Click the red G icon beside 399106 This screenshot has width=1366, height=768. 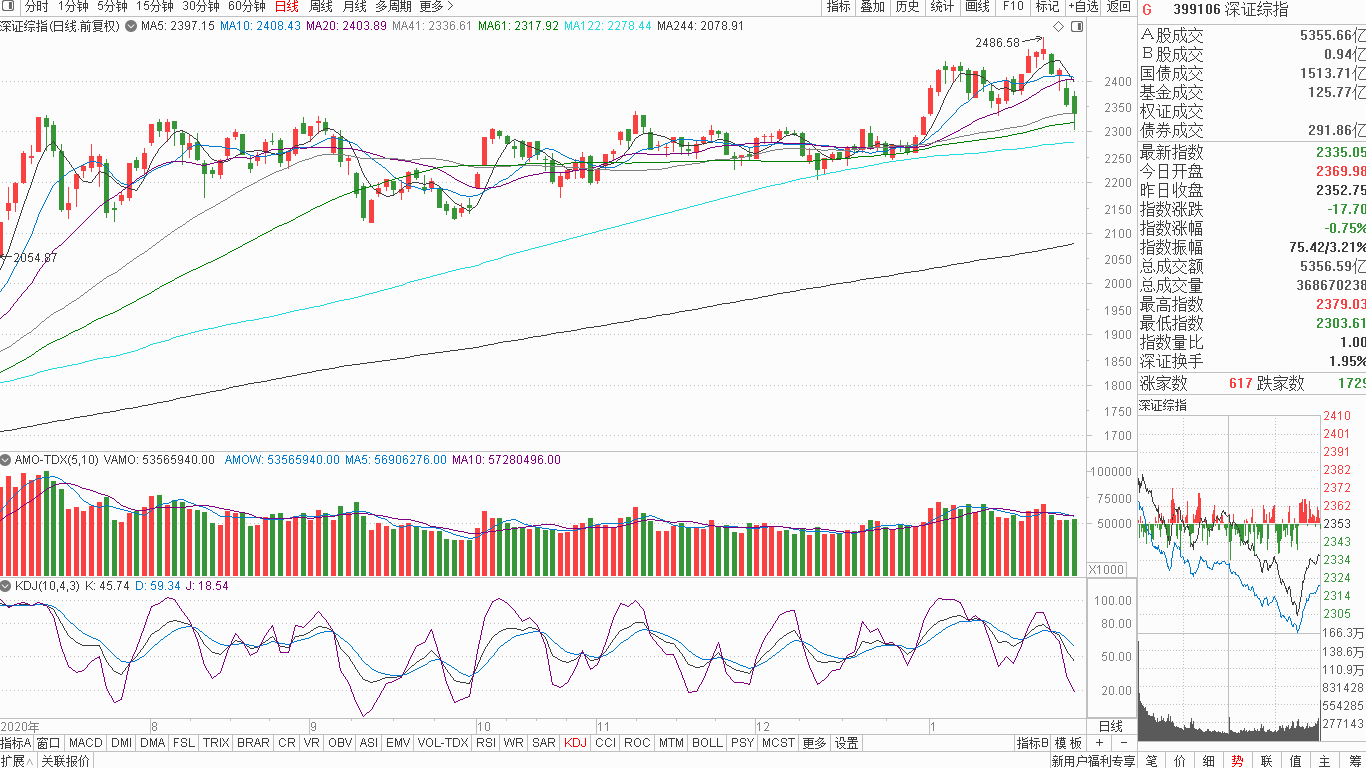[1147, 9]
